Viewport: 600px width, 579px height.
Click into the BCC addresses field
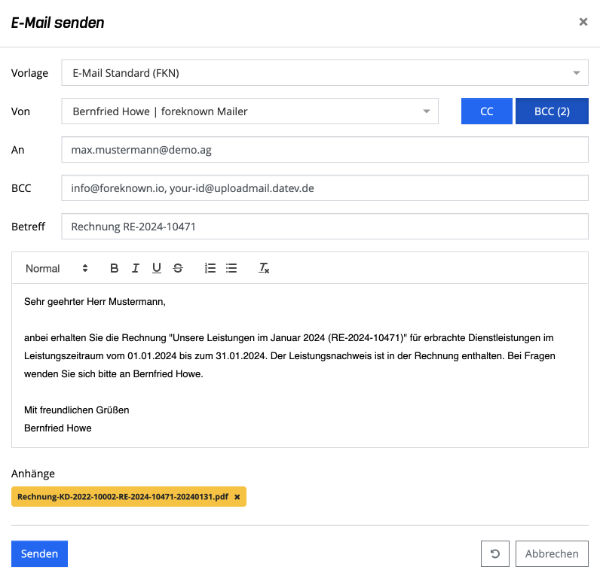pos(325,188)
